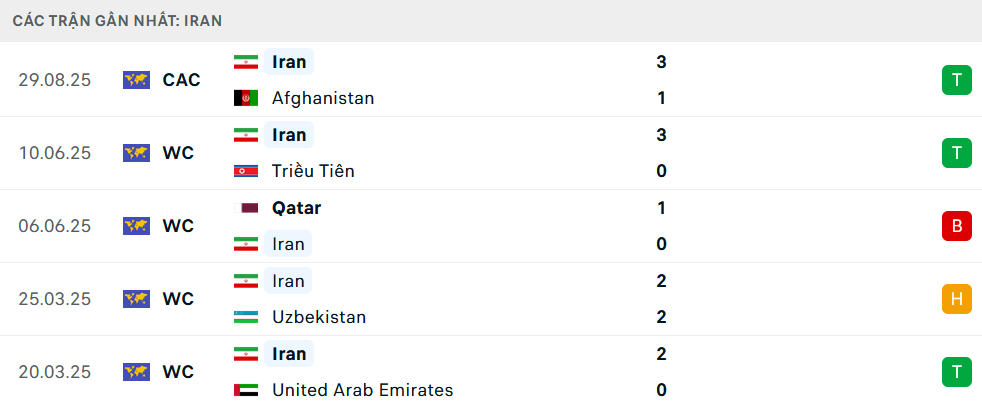982x407 pixels.
Task: Click the WC competition icon for 10.06.25
Action: pyautogui.click(x=136, y=153)
